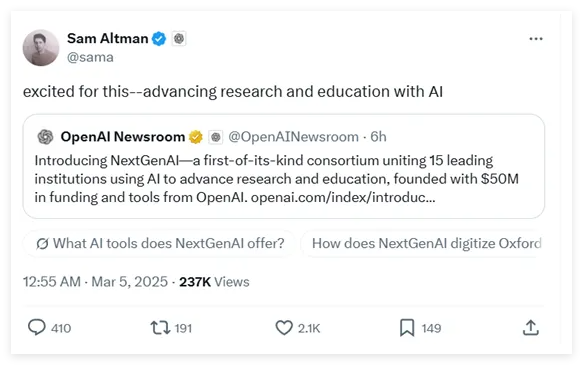Visit the @sama handle

[x=90, y=57]
